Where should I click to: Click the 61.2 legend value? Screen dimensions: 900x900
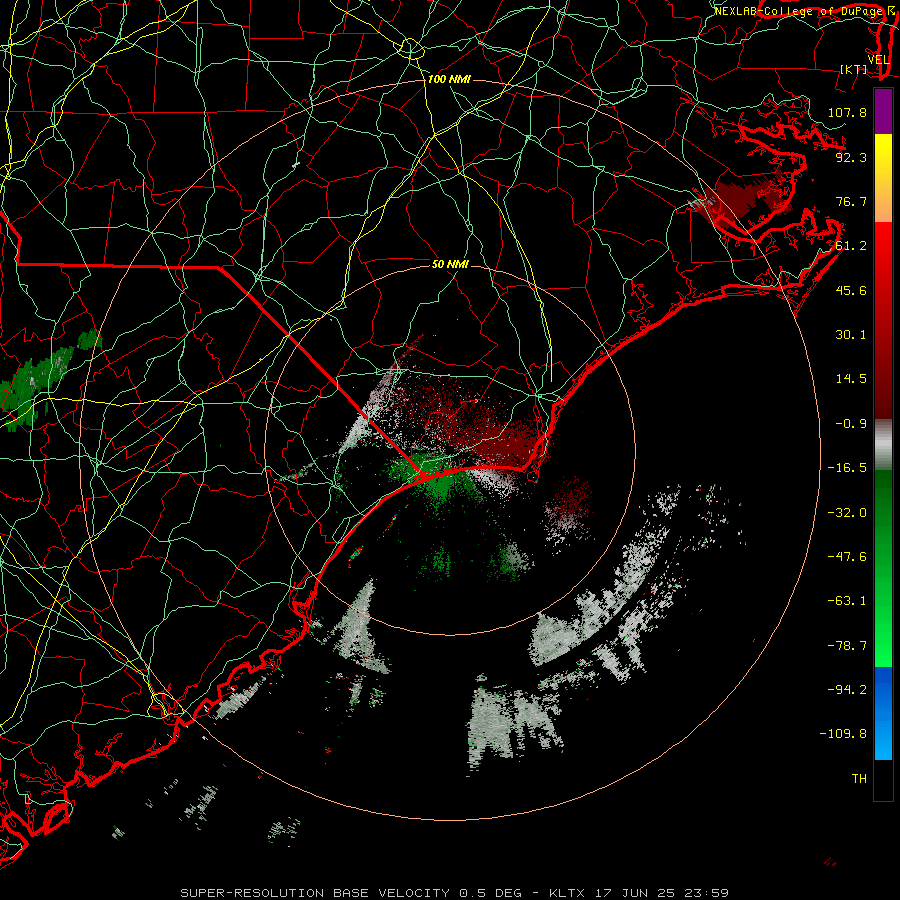851,246
